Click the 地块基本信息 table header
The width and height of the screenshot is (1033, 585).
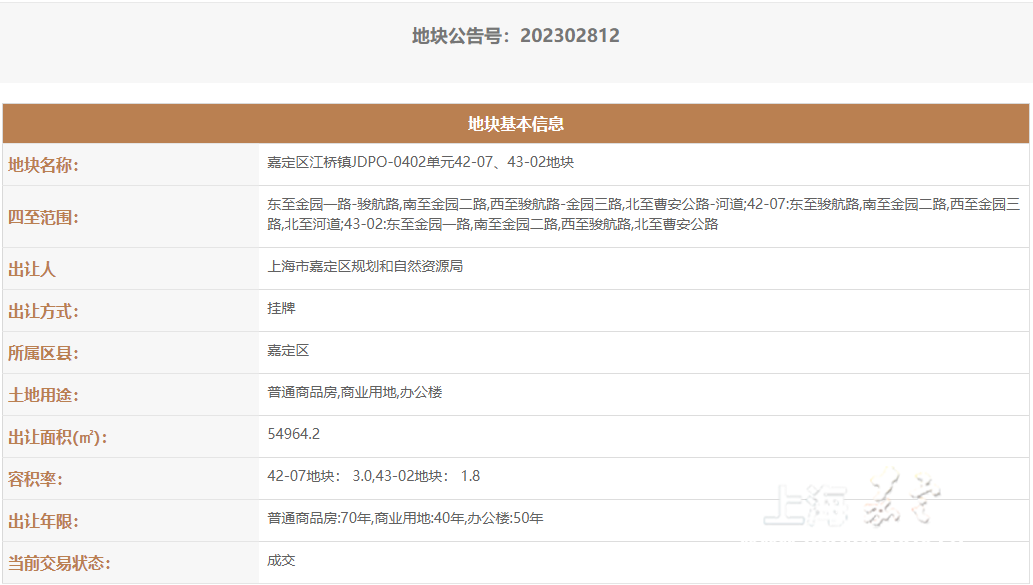[x=516, y=124]
